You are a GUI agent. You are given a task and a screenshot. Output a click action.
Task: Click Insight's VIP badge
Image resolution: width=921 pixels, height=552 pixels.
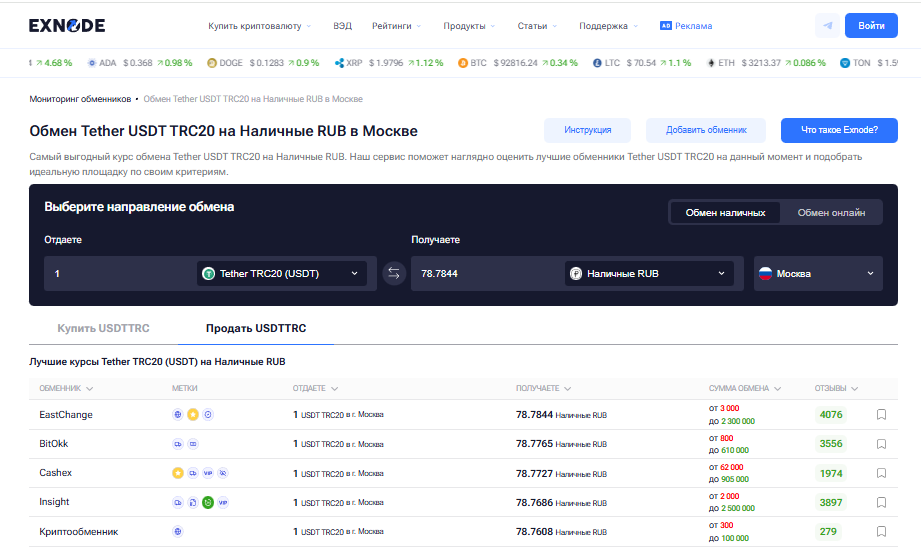click(223, 502)
